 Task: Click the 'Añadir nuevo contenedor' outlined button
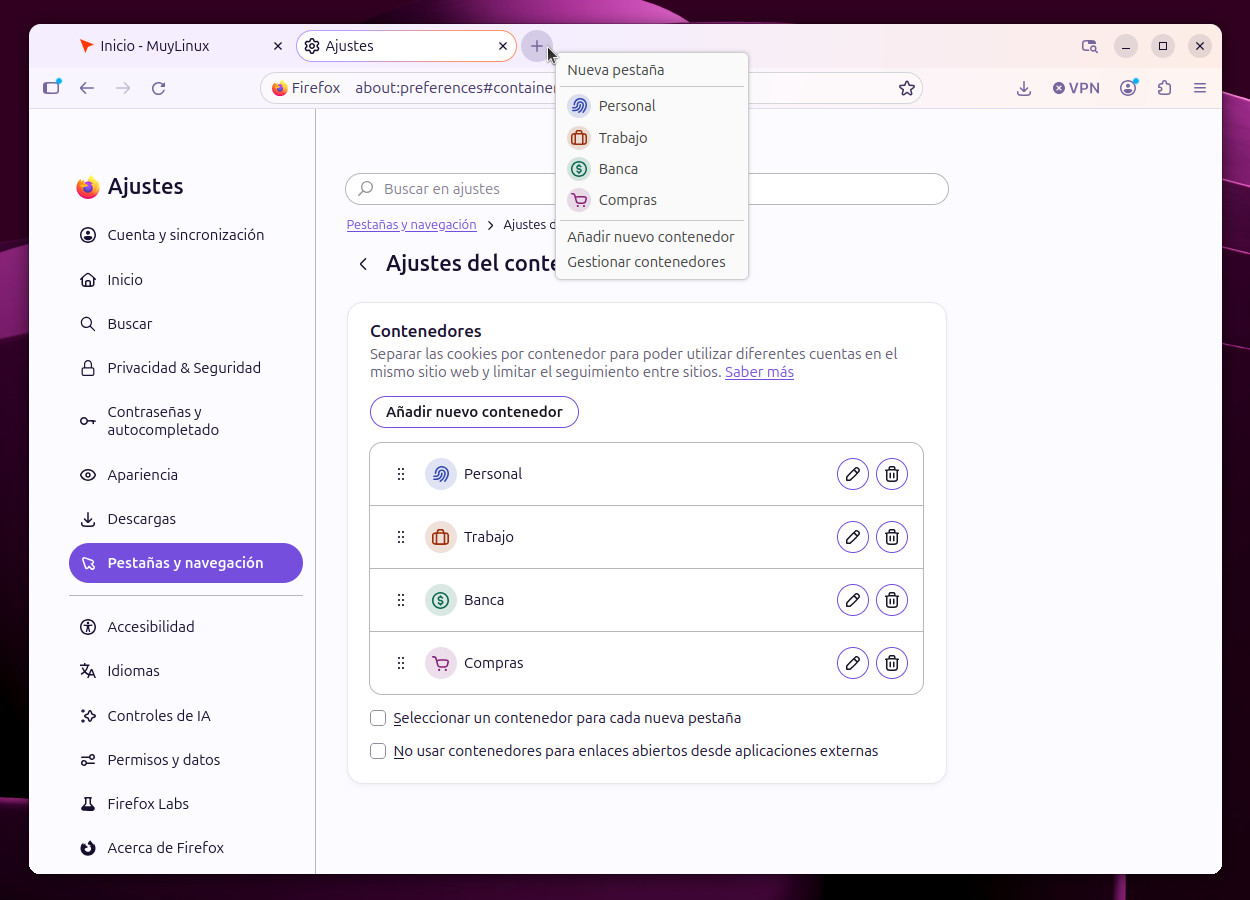click(474, 412)
